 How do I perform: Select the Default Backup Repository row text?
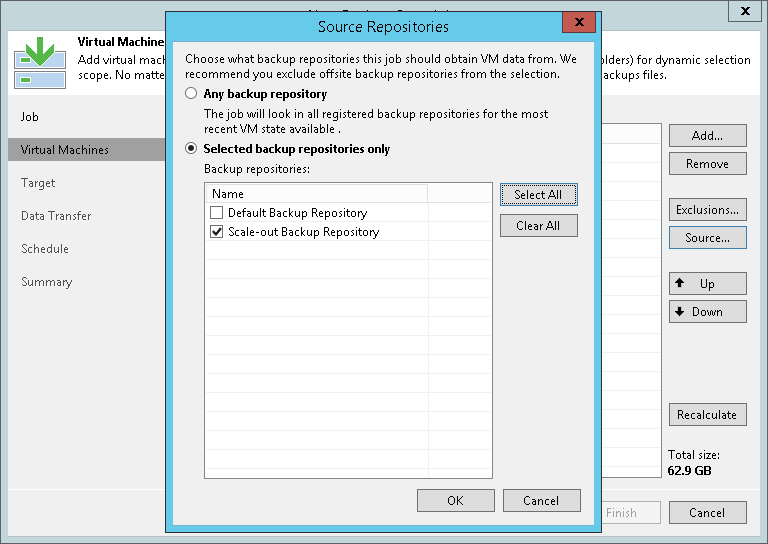(x=297, y=213)
